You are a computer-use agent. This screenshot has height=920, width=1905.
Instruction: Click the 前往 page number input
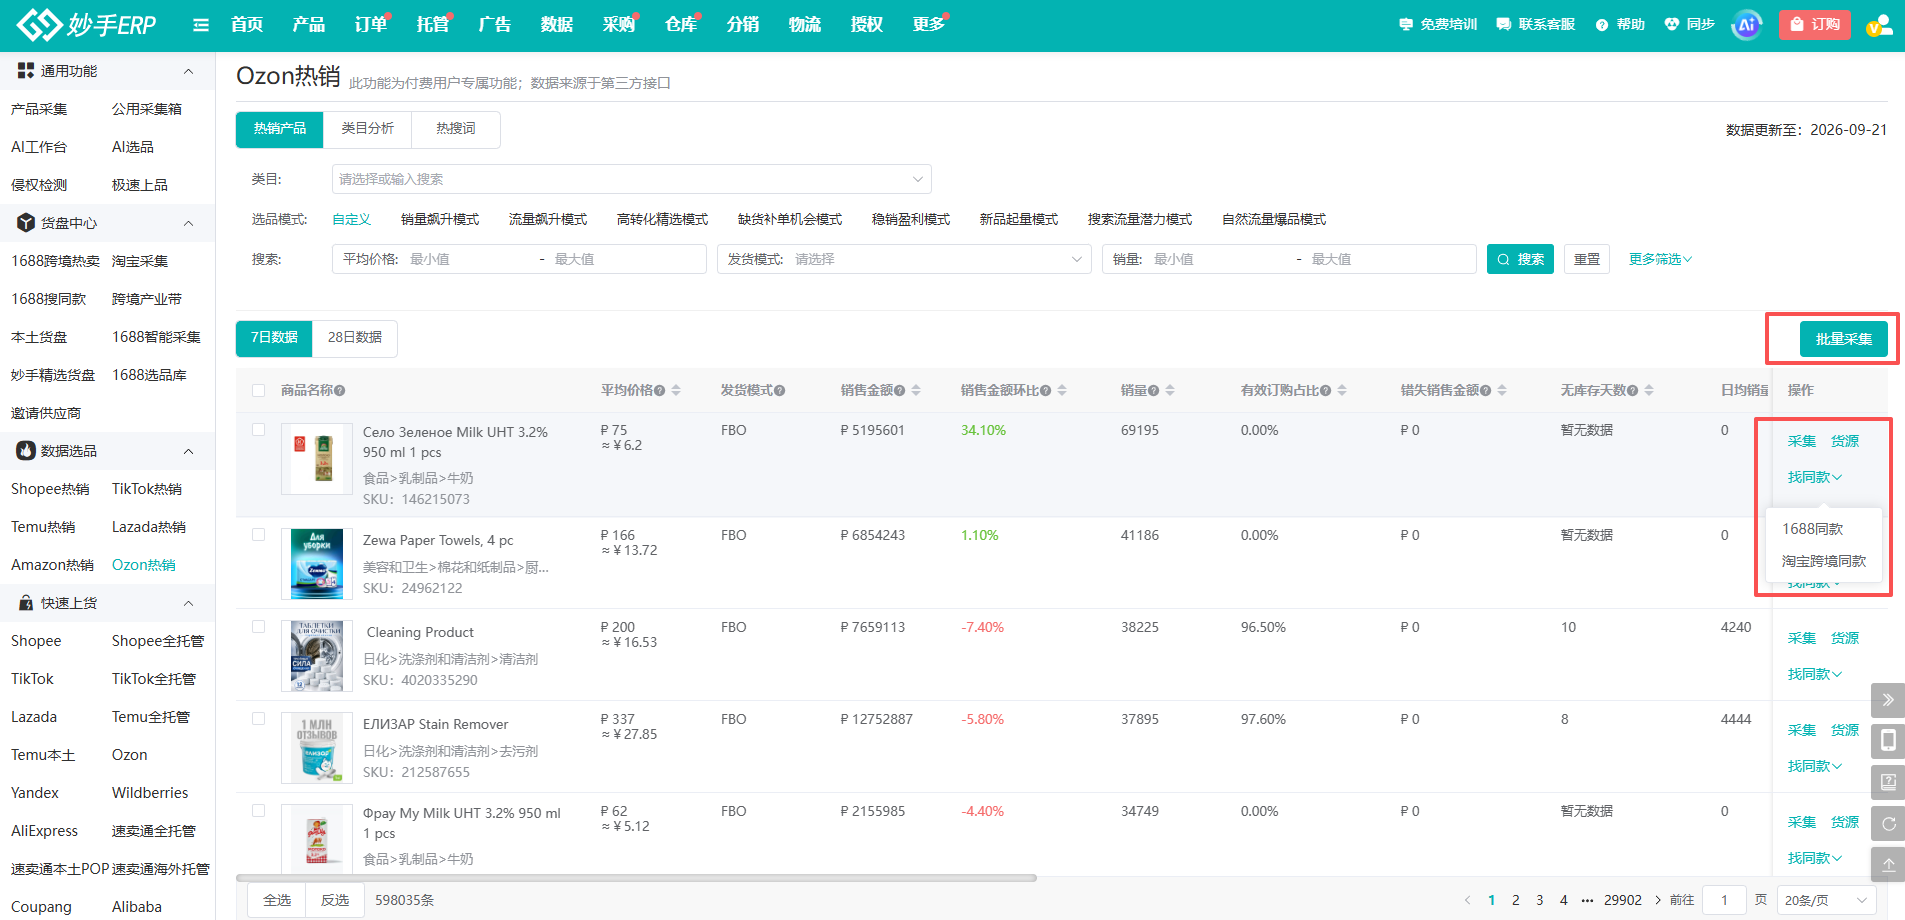pyautogui.click(x=1724, y=900)
